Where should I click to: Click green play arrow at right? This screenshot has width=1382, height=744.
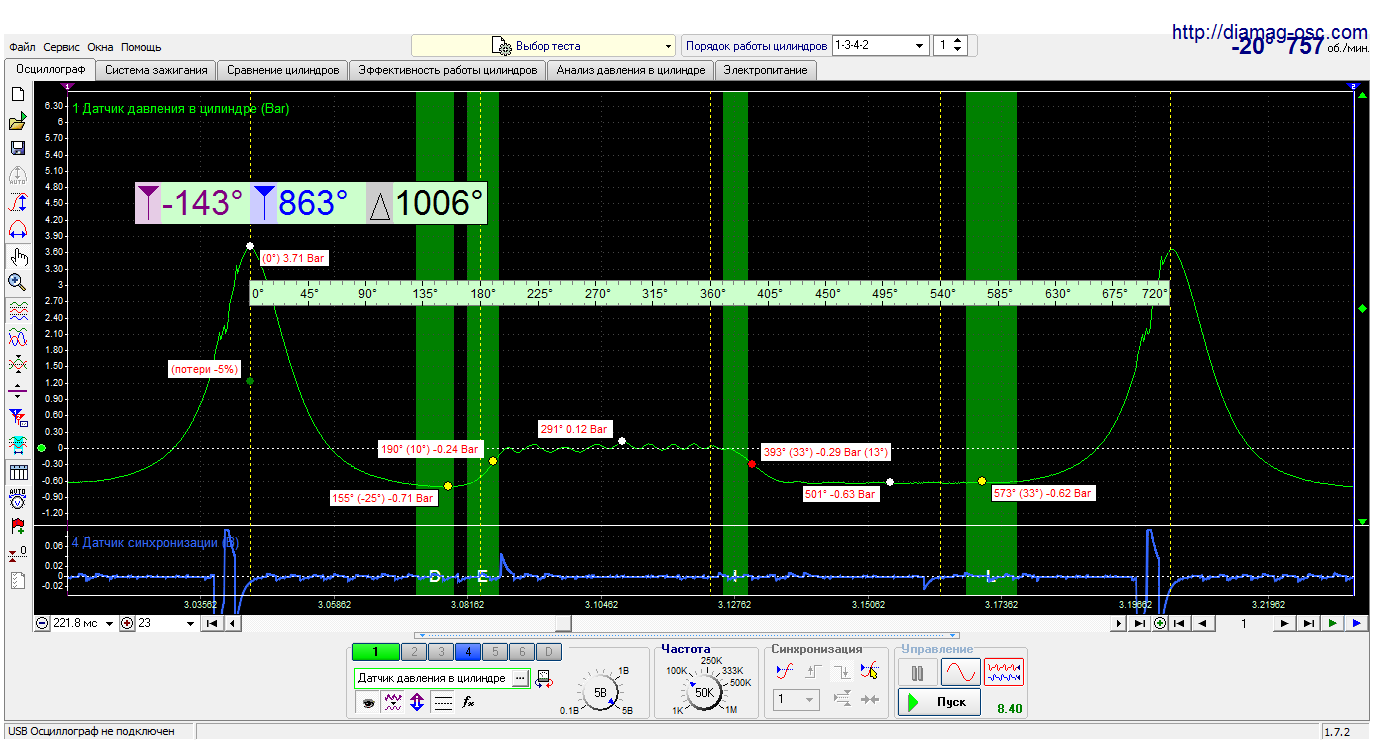[x=1333, y=623]
